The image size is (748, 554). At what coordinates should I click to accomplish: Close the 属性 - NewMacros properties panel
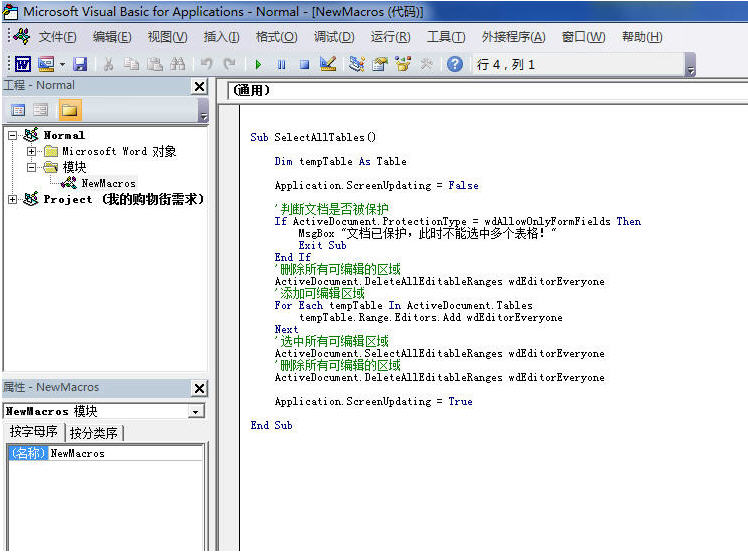click(x=199, y=388)
